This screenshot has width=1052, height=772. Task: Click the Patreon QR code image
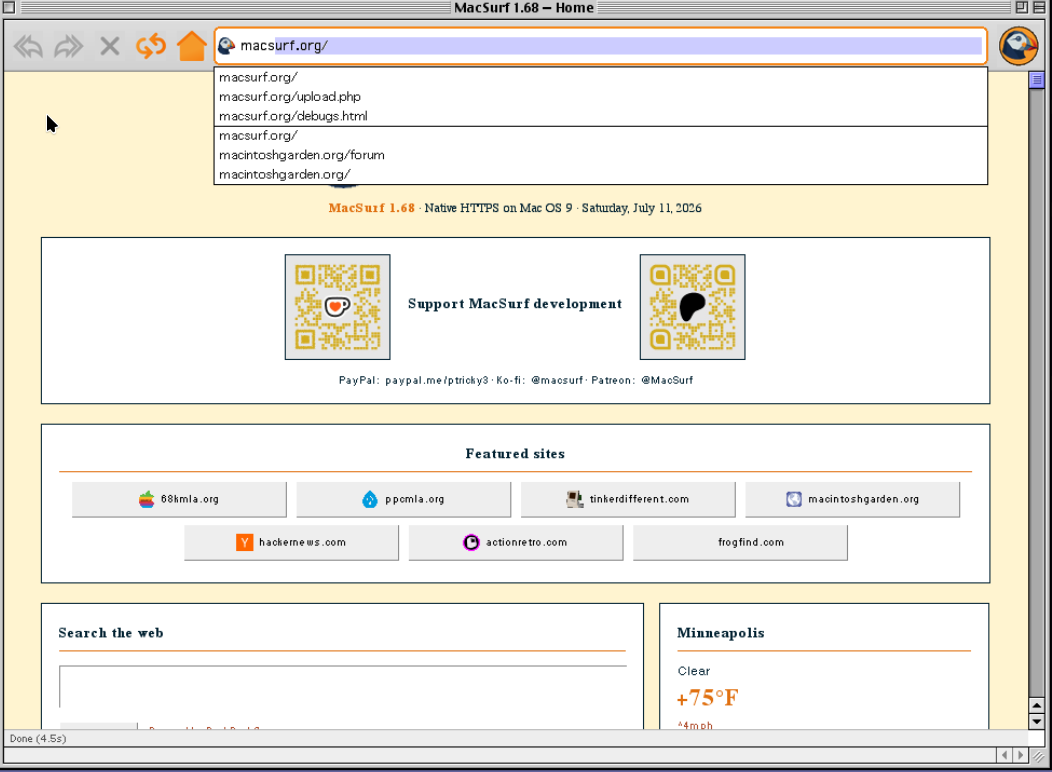(x=692, y=307)
